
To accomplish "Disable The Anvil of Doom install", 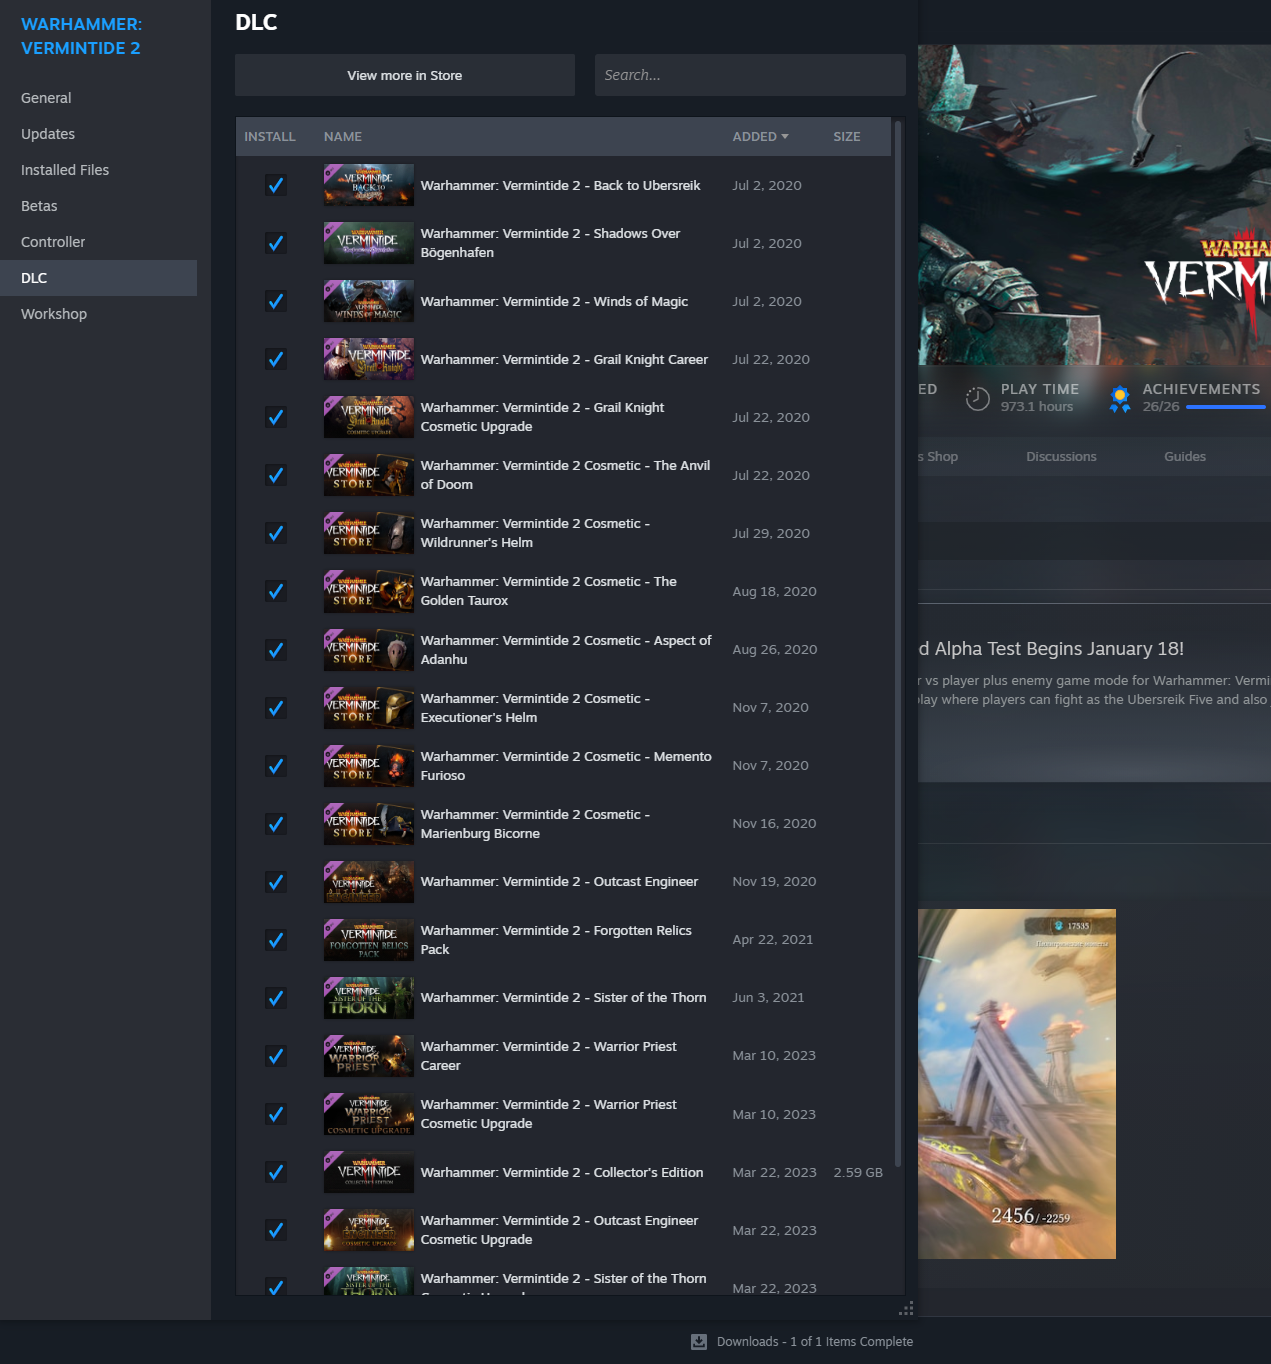I will click(x=276, y=475).
